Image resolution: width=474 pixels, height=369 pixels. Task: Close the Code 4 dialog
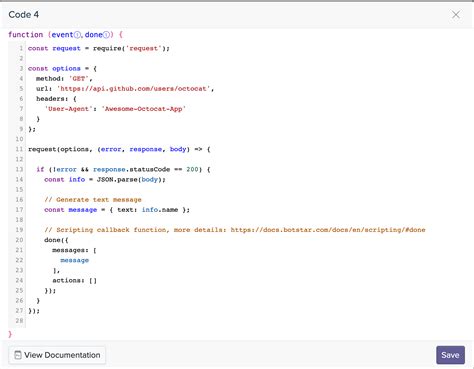(456, 15)
